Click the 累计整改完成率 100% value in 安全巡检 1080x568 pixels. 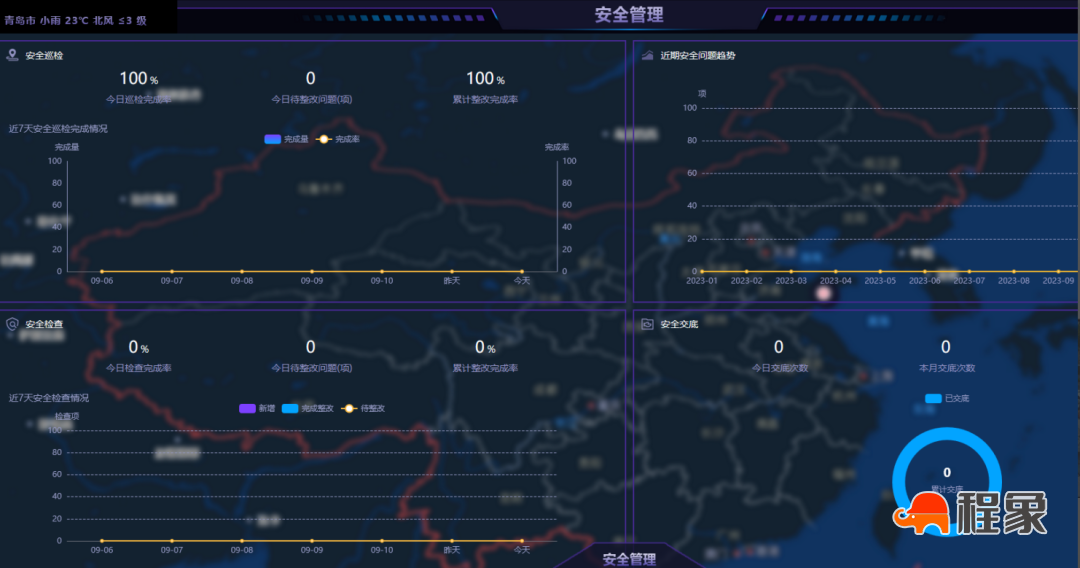pyautogui.click(x=485, y=78)
